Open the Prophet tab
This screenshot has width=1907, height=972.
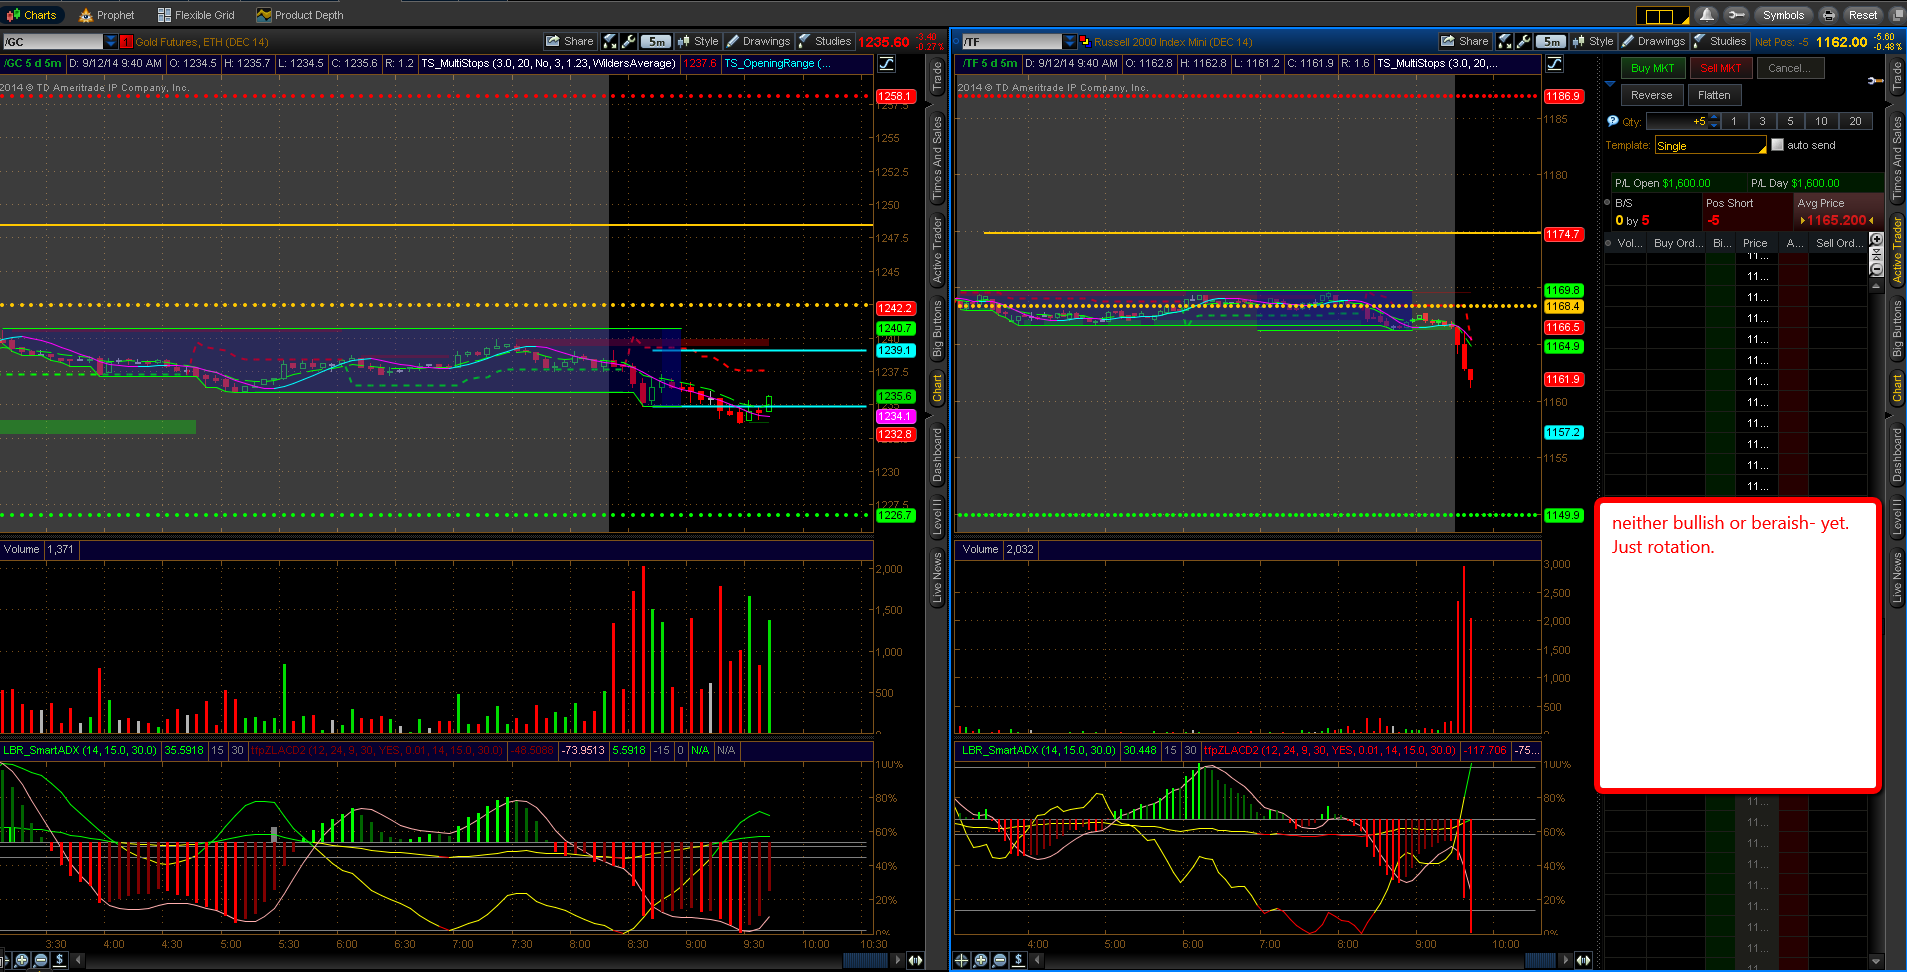[x=107, y=15]
